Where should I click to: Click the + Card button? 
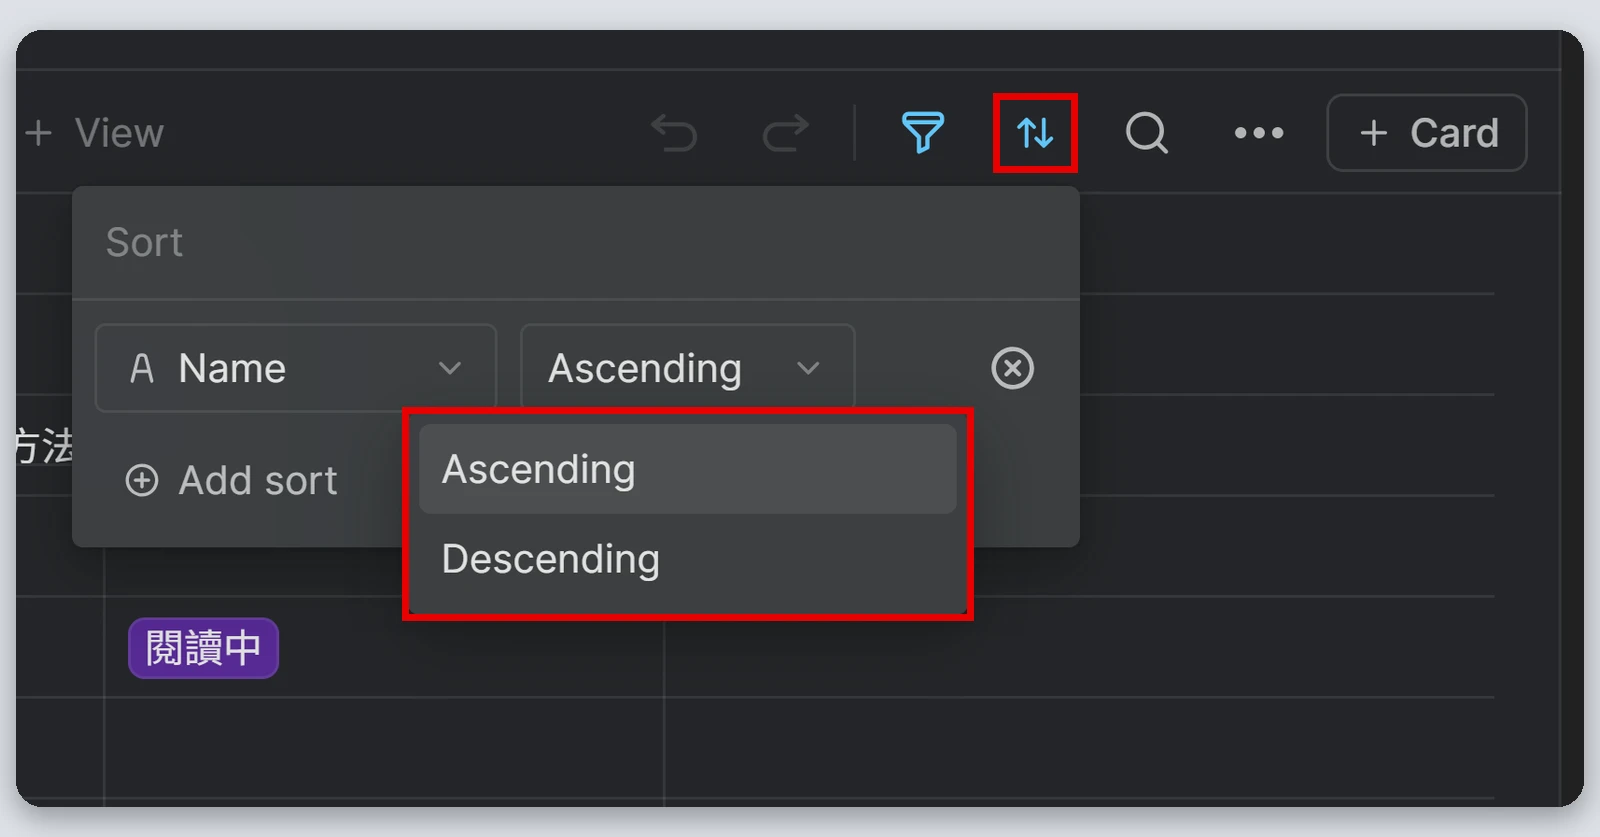coord(1427,133)
